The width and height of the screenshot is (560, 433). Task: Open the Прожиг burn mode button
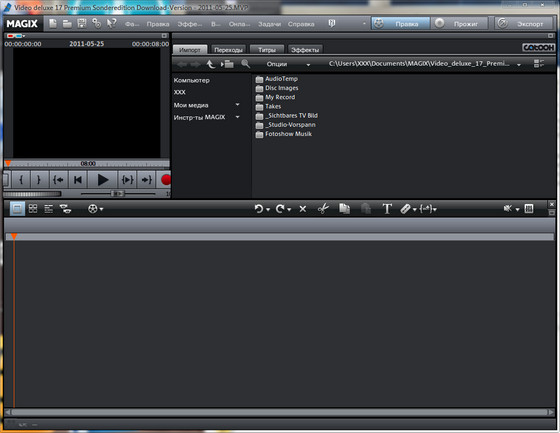coord(459,24)
